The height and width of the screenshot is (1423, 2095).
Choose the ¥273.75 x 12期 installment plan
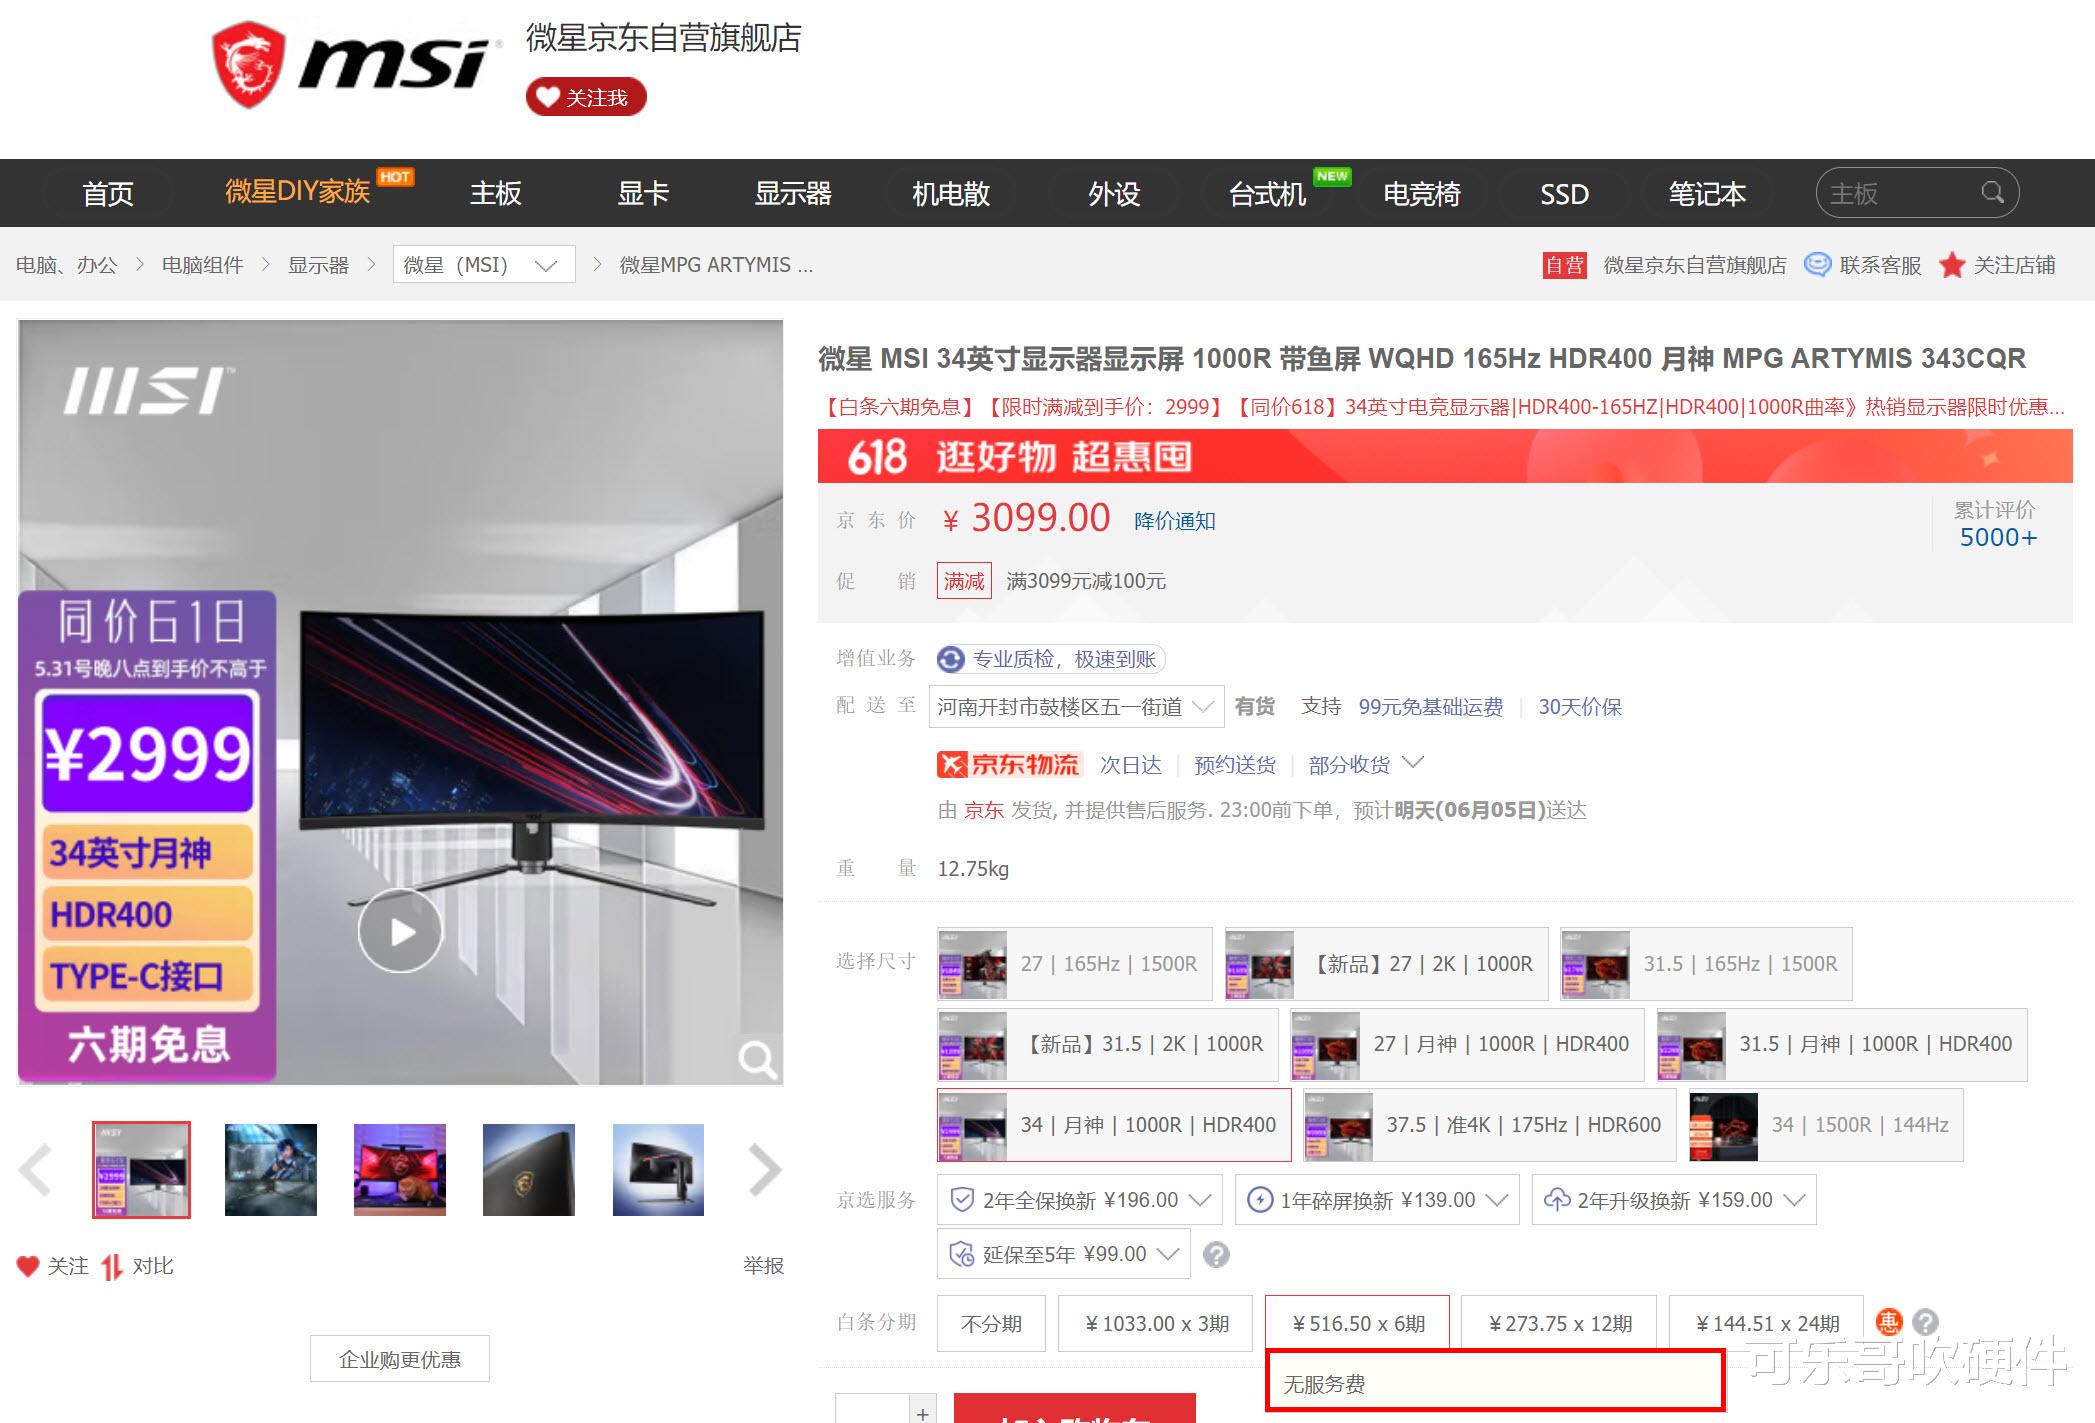(x=1559, y=1323)
